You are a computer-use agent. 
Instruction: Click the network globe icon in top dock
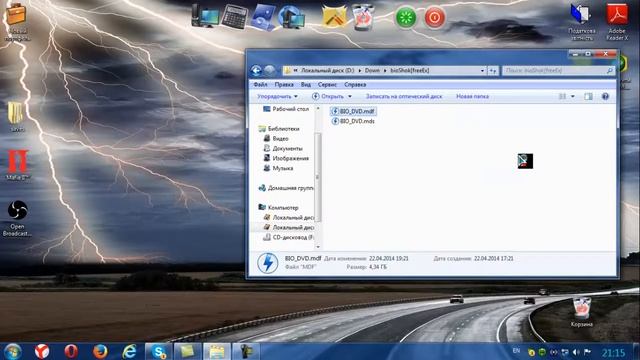pyautogui.click(x=291, y=17)
